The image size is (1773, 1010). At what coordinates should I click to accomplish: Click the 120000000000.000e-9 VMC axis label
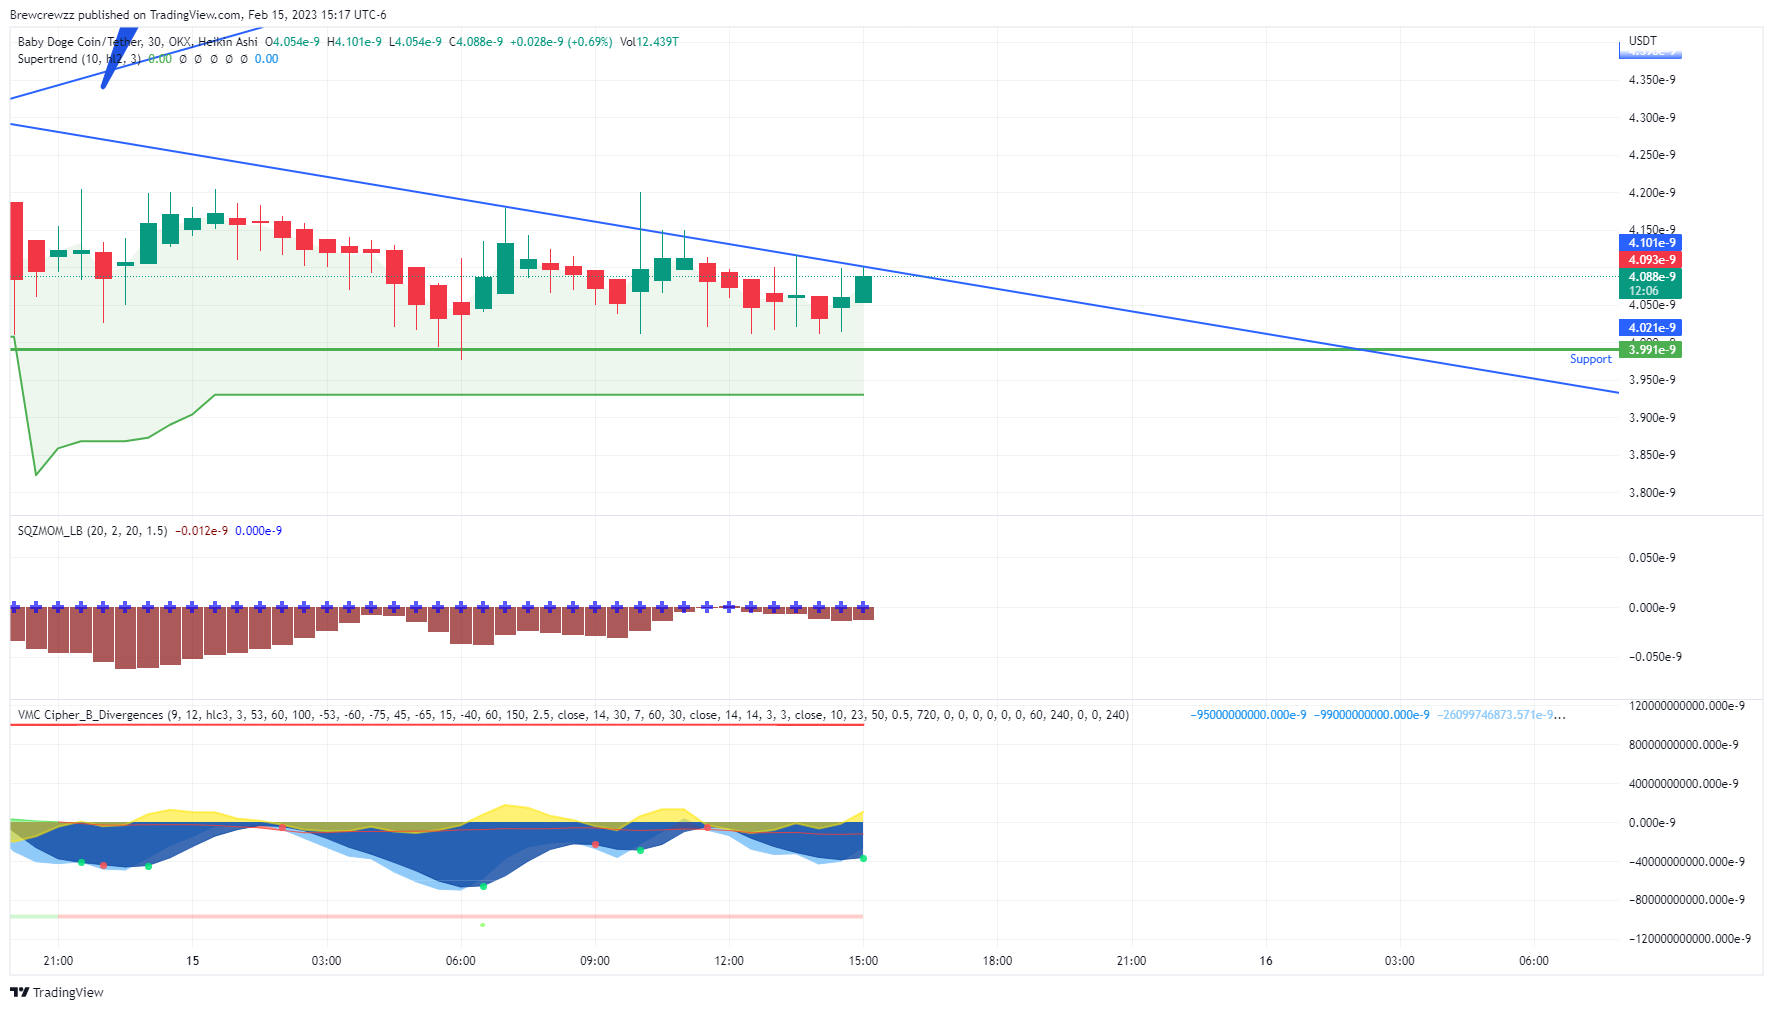click(1687, 706)
